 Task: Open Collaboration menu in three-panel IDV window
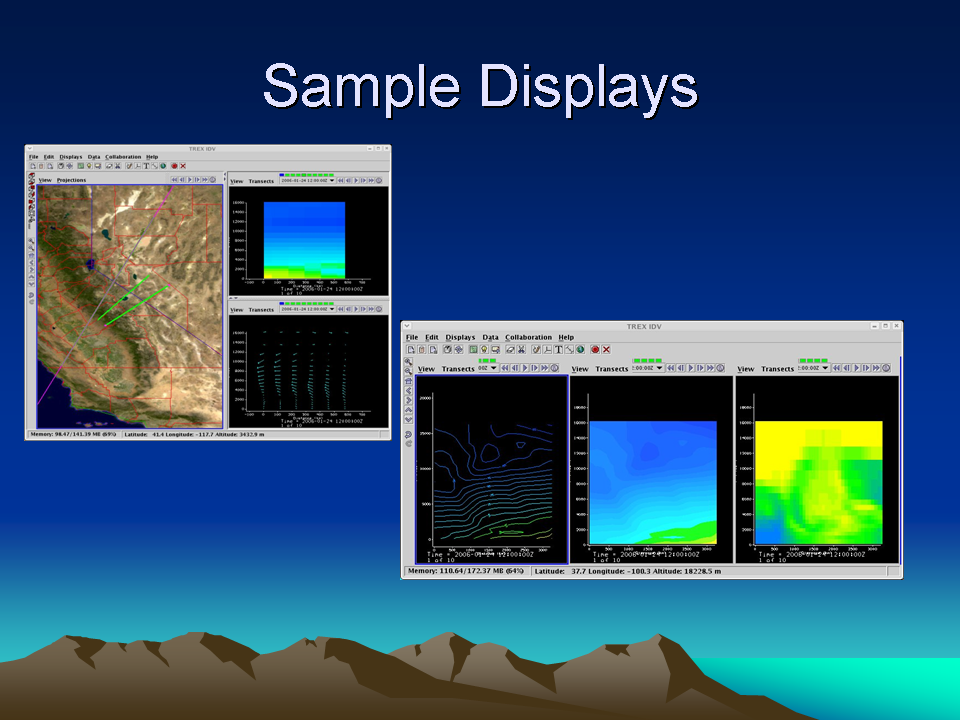click(528, 337)
